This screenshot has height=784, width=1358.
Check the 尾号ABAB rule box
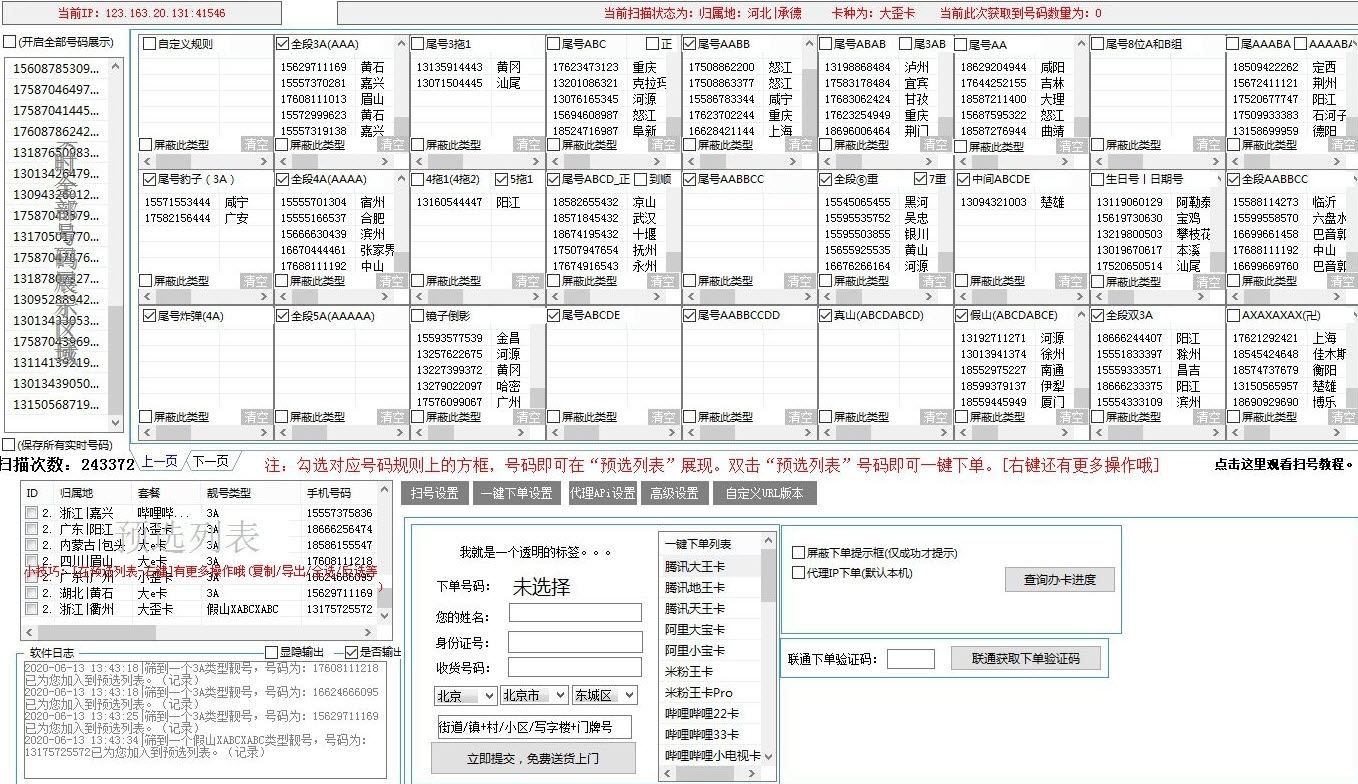(x=826, y=44)
